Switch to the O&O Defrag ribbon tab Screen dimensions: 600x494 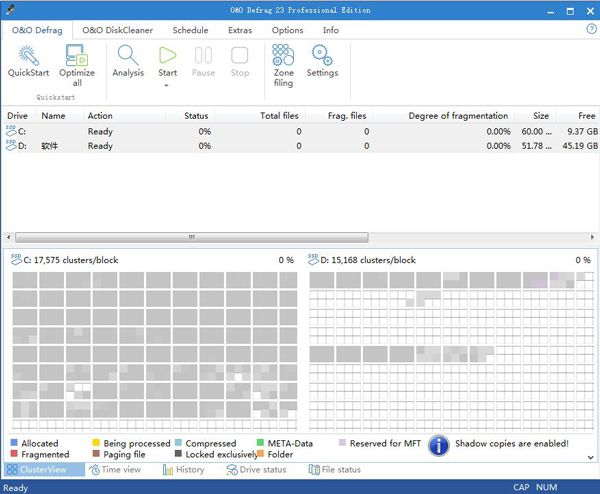coord(37,30)
